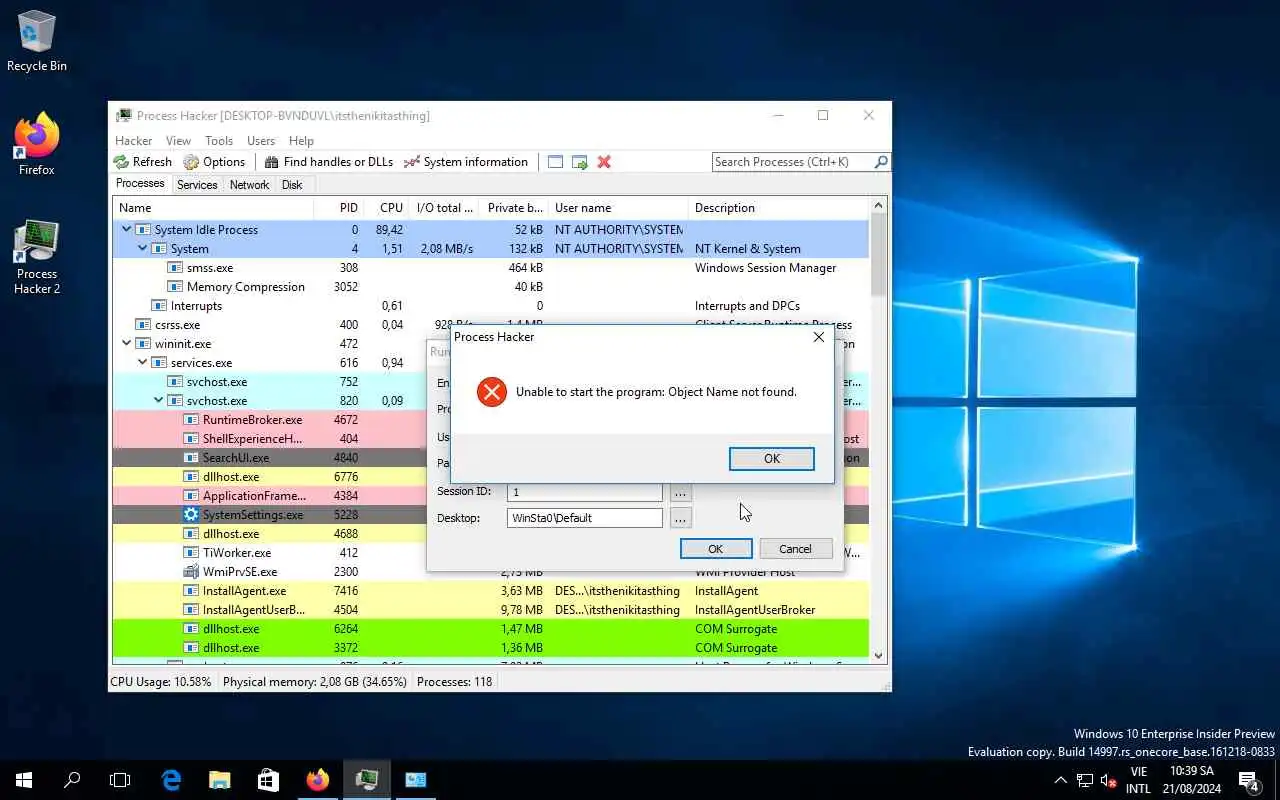Click OK in the error dialog
This screenshot has width=1280, height=800.
(x=772, y=458)
